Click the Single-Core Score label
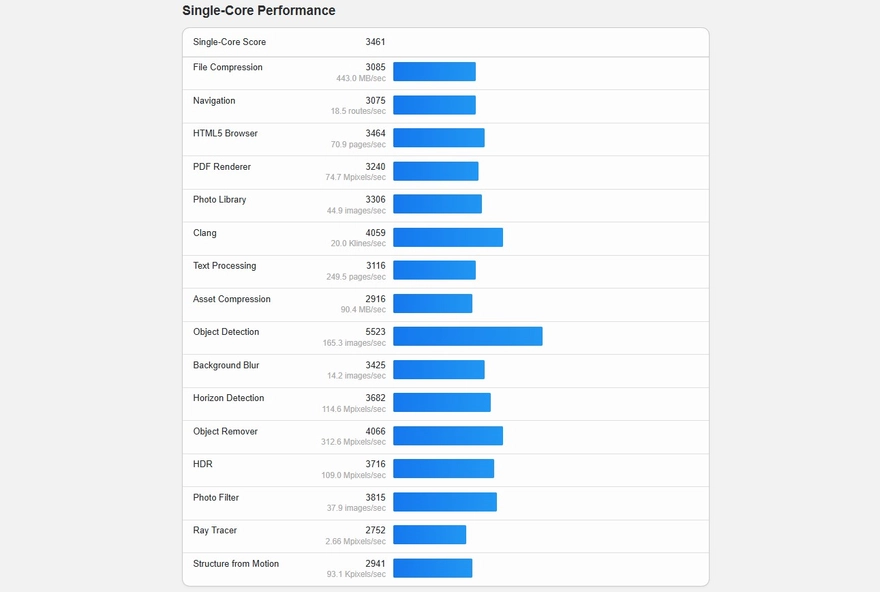 [229, 42]
